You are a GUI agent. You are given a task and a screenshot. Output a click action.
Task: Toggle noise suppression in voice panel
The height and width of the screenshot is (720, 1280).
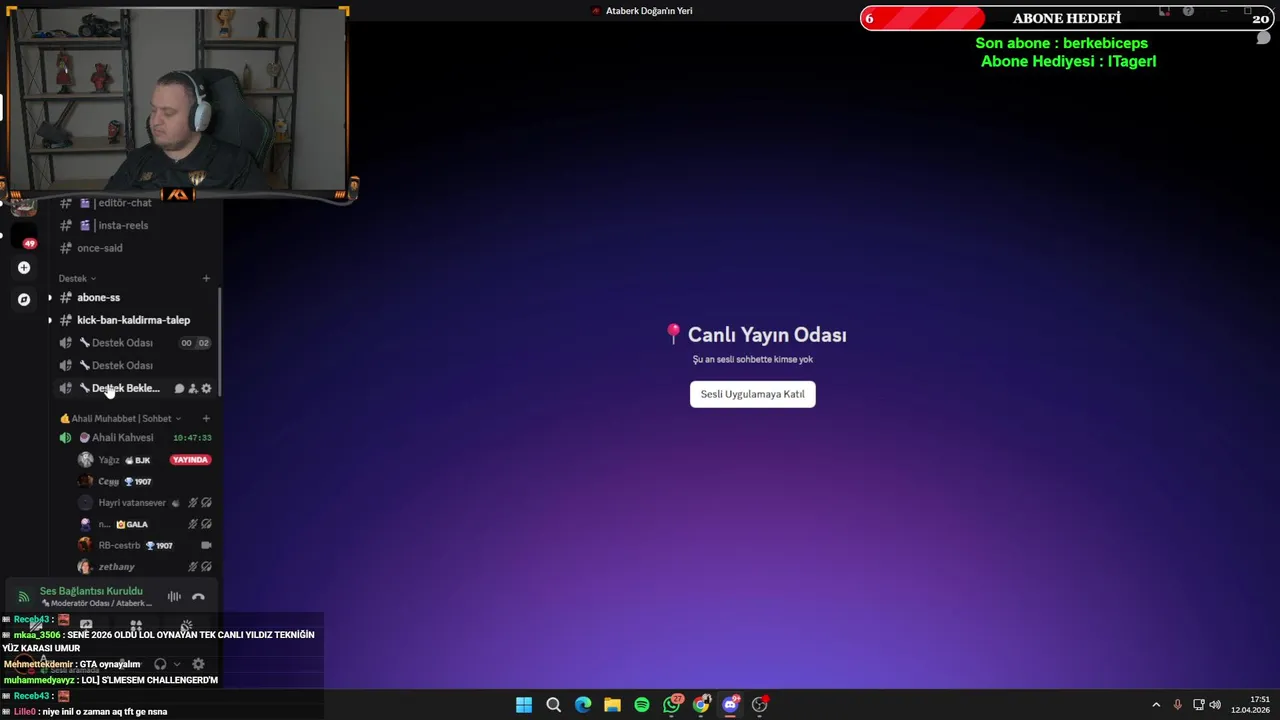[174, 597]
